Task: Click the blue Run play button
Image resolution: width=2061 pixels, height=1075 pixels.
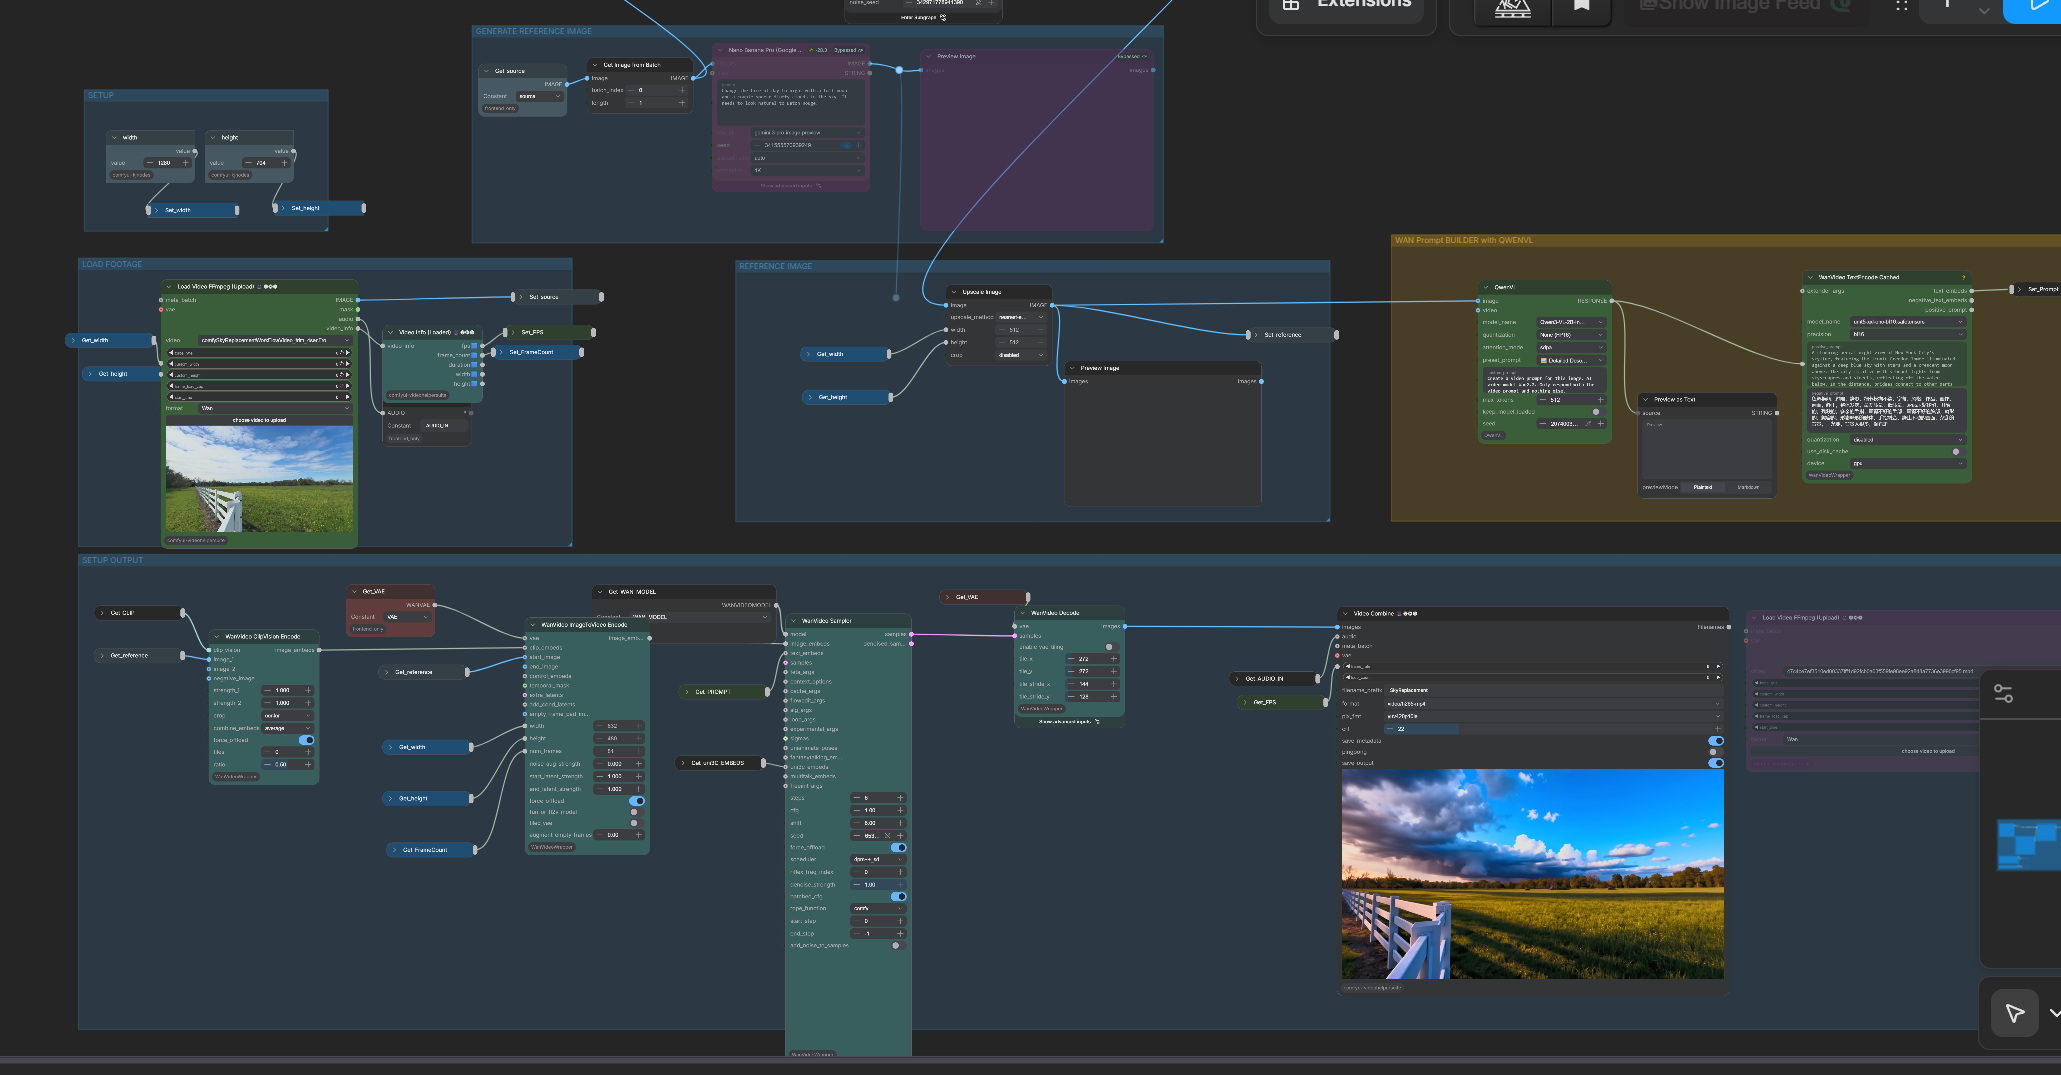Action: [2035, 8]
